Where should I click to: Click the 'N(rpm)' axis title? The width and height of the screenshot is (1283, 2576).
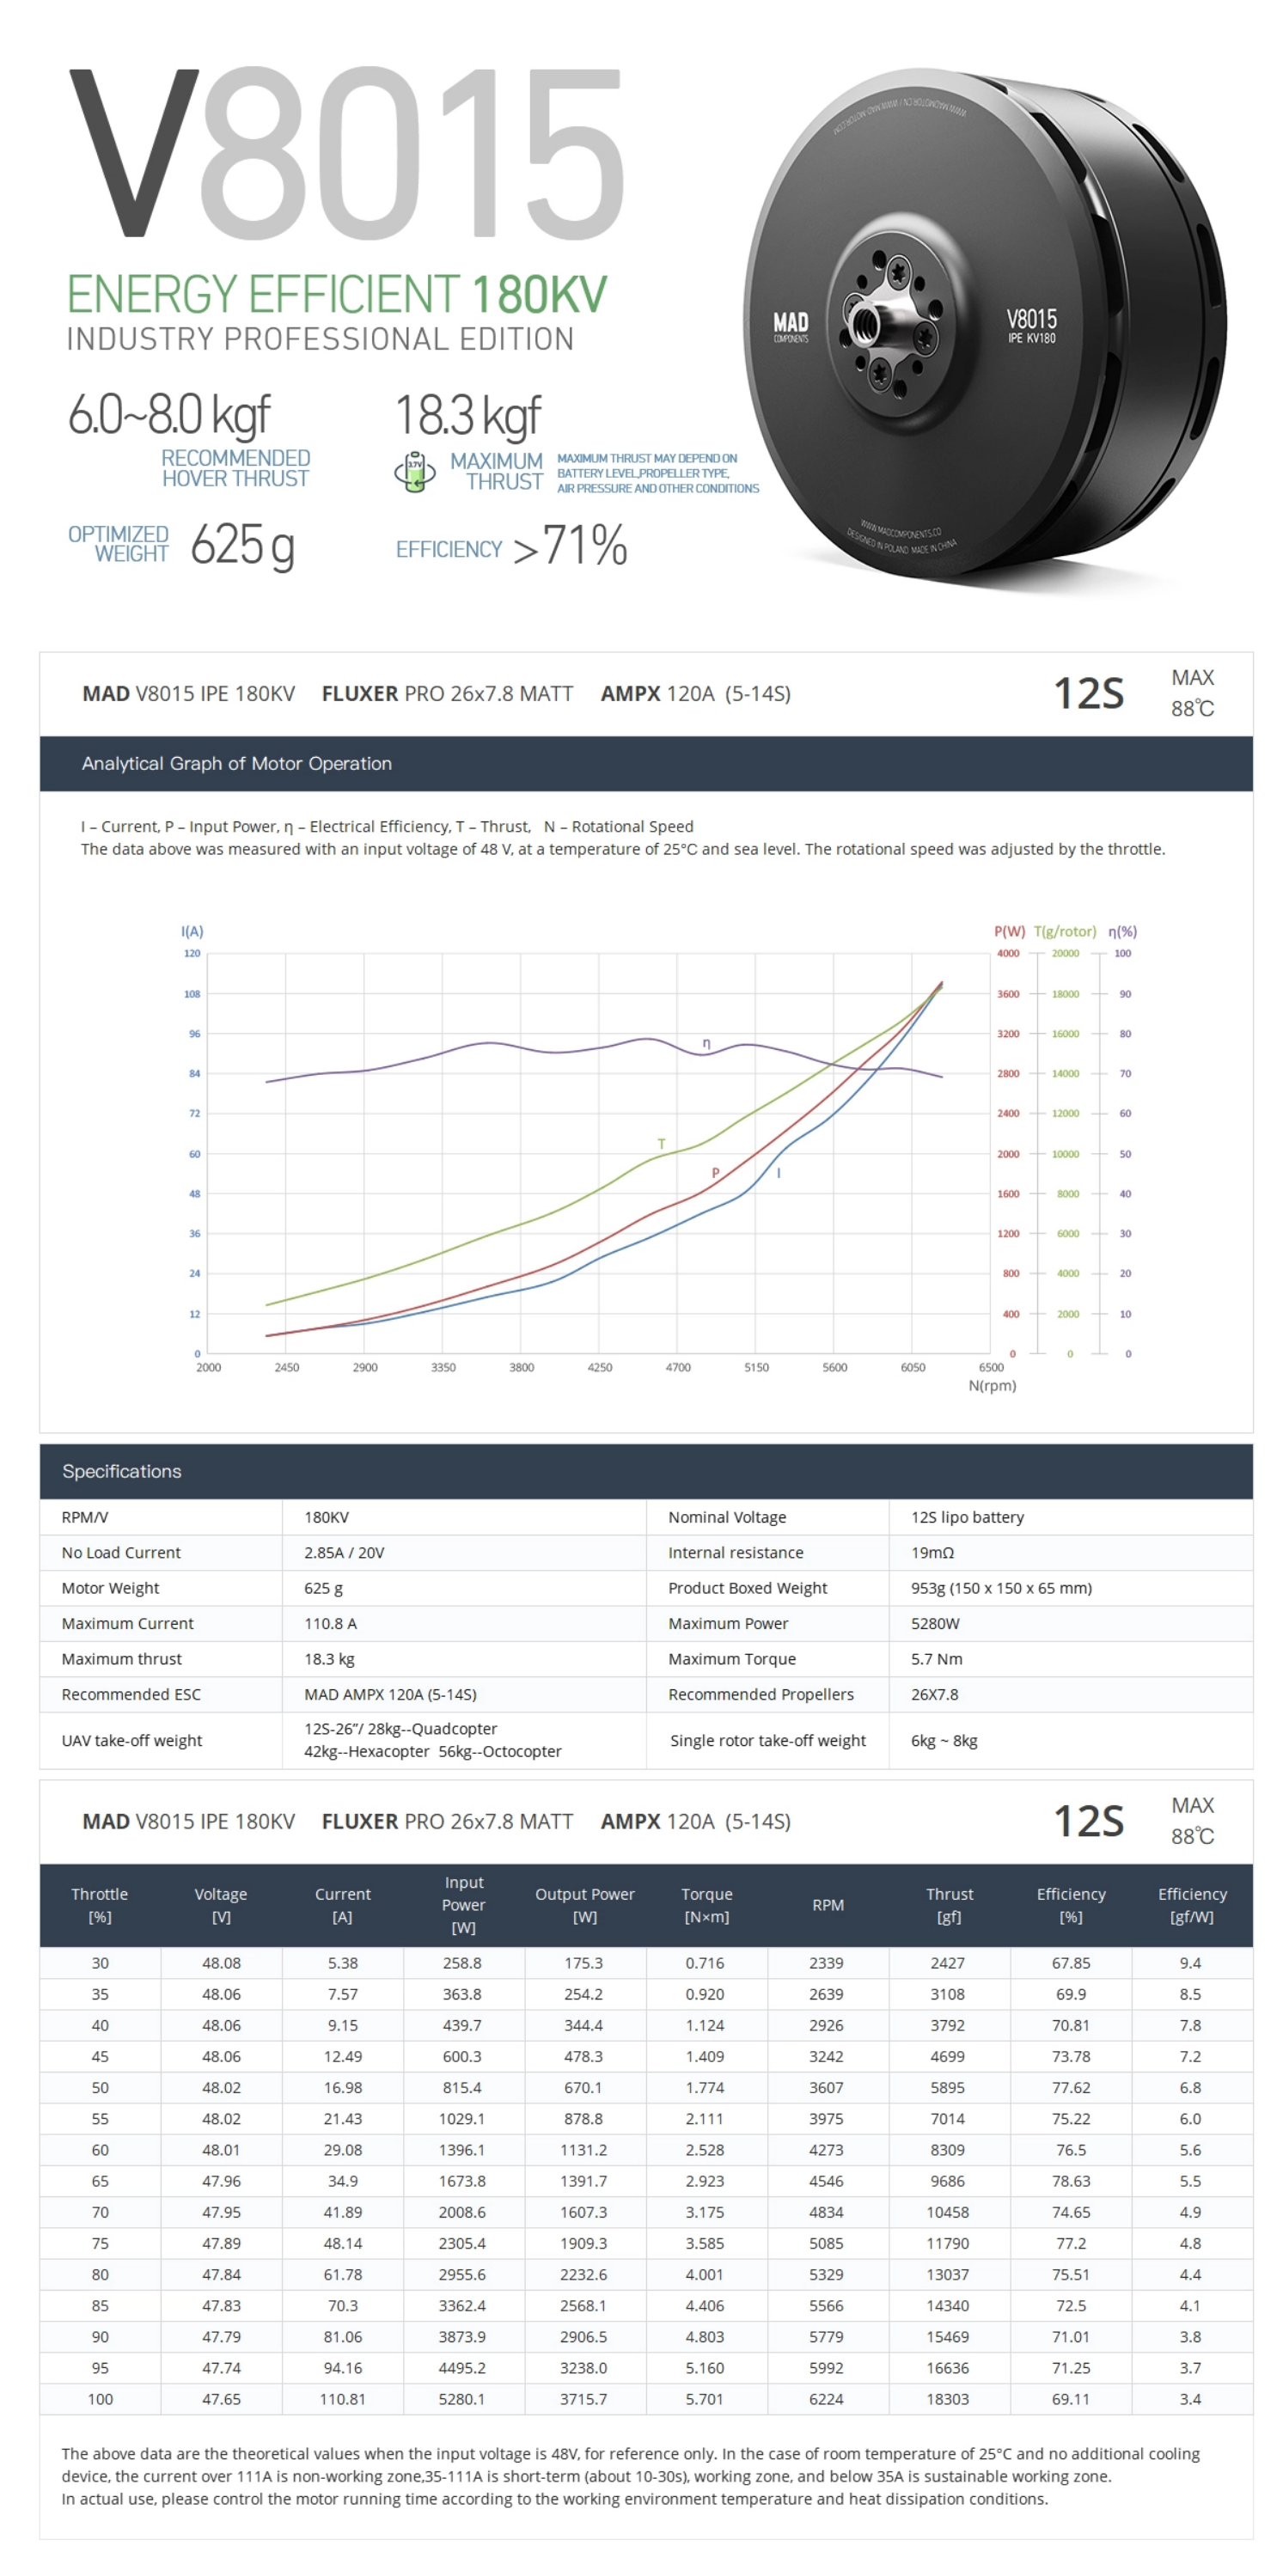pos(992,1385)
